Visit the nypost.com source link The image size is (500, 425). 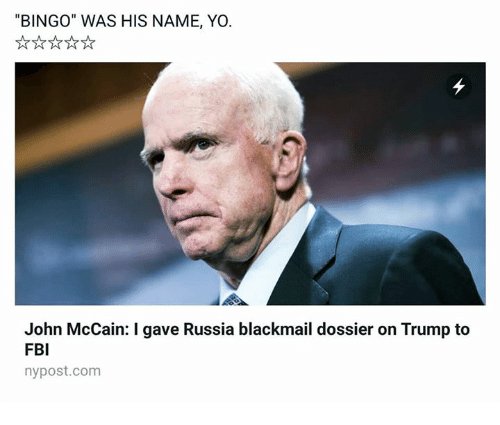[x=62, y=371]
